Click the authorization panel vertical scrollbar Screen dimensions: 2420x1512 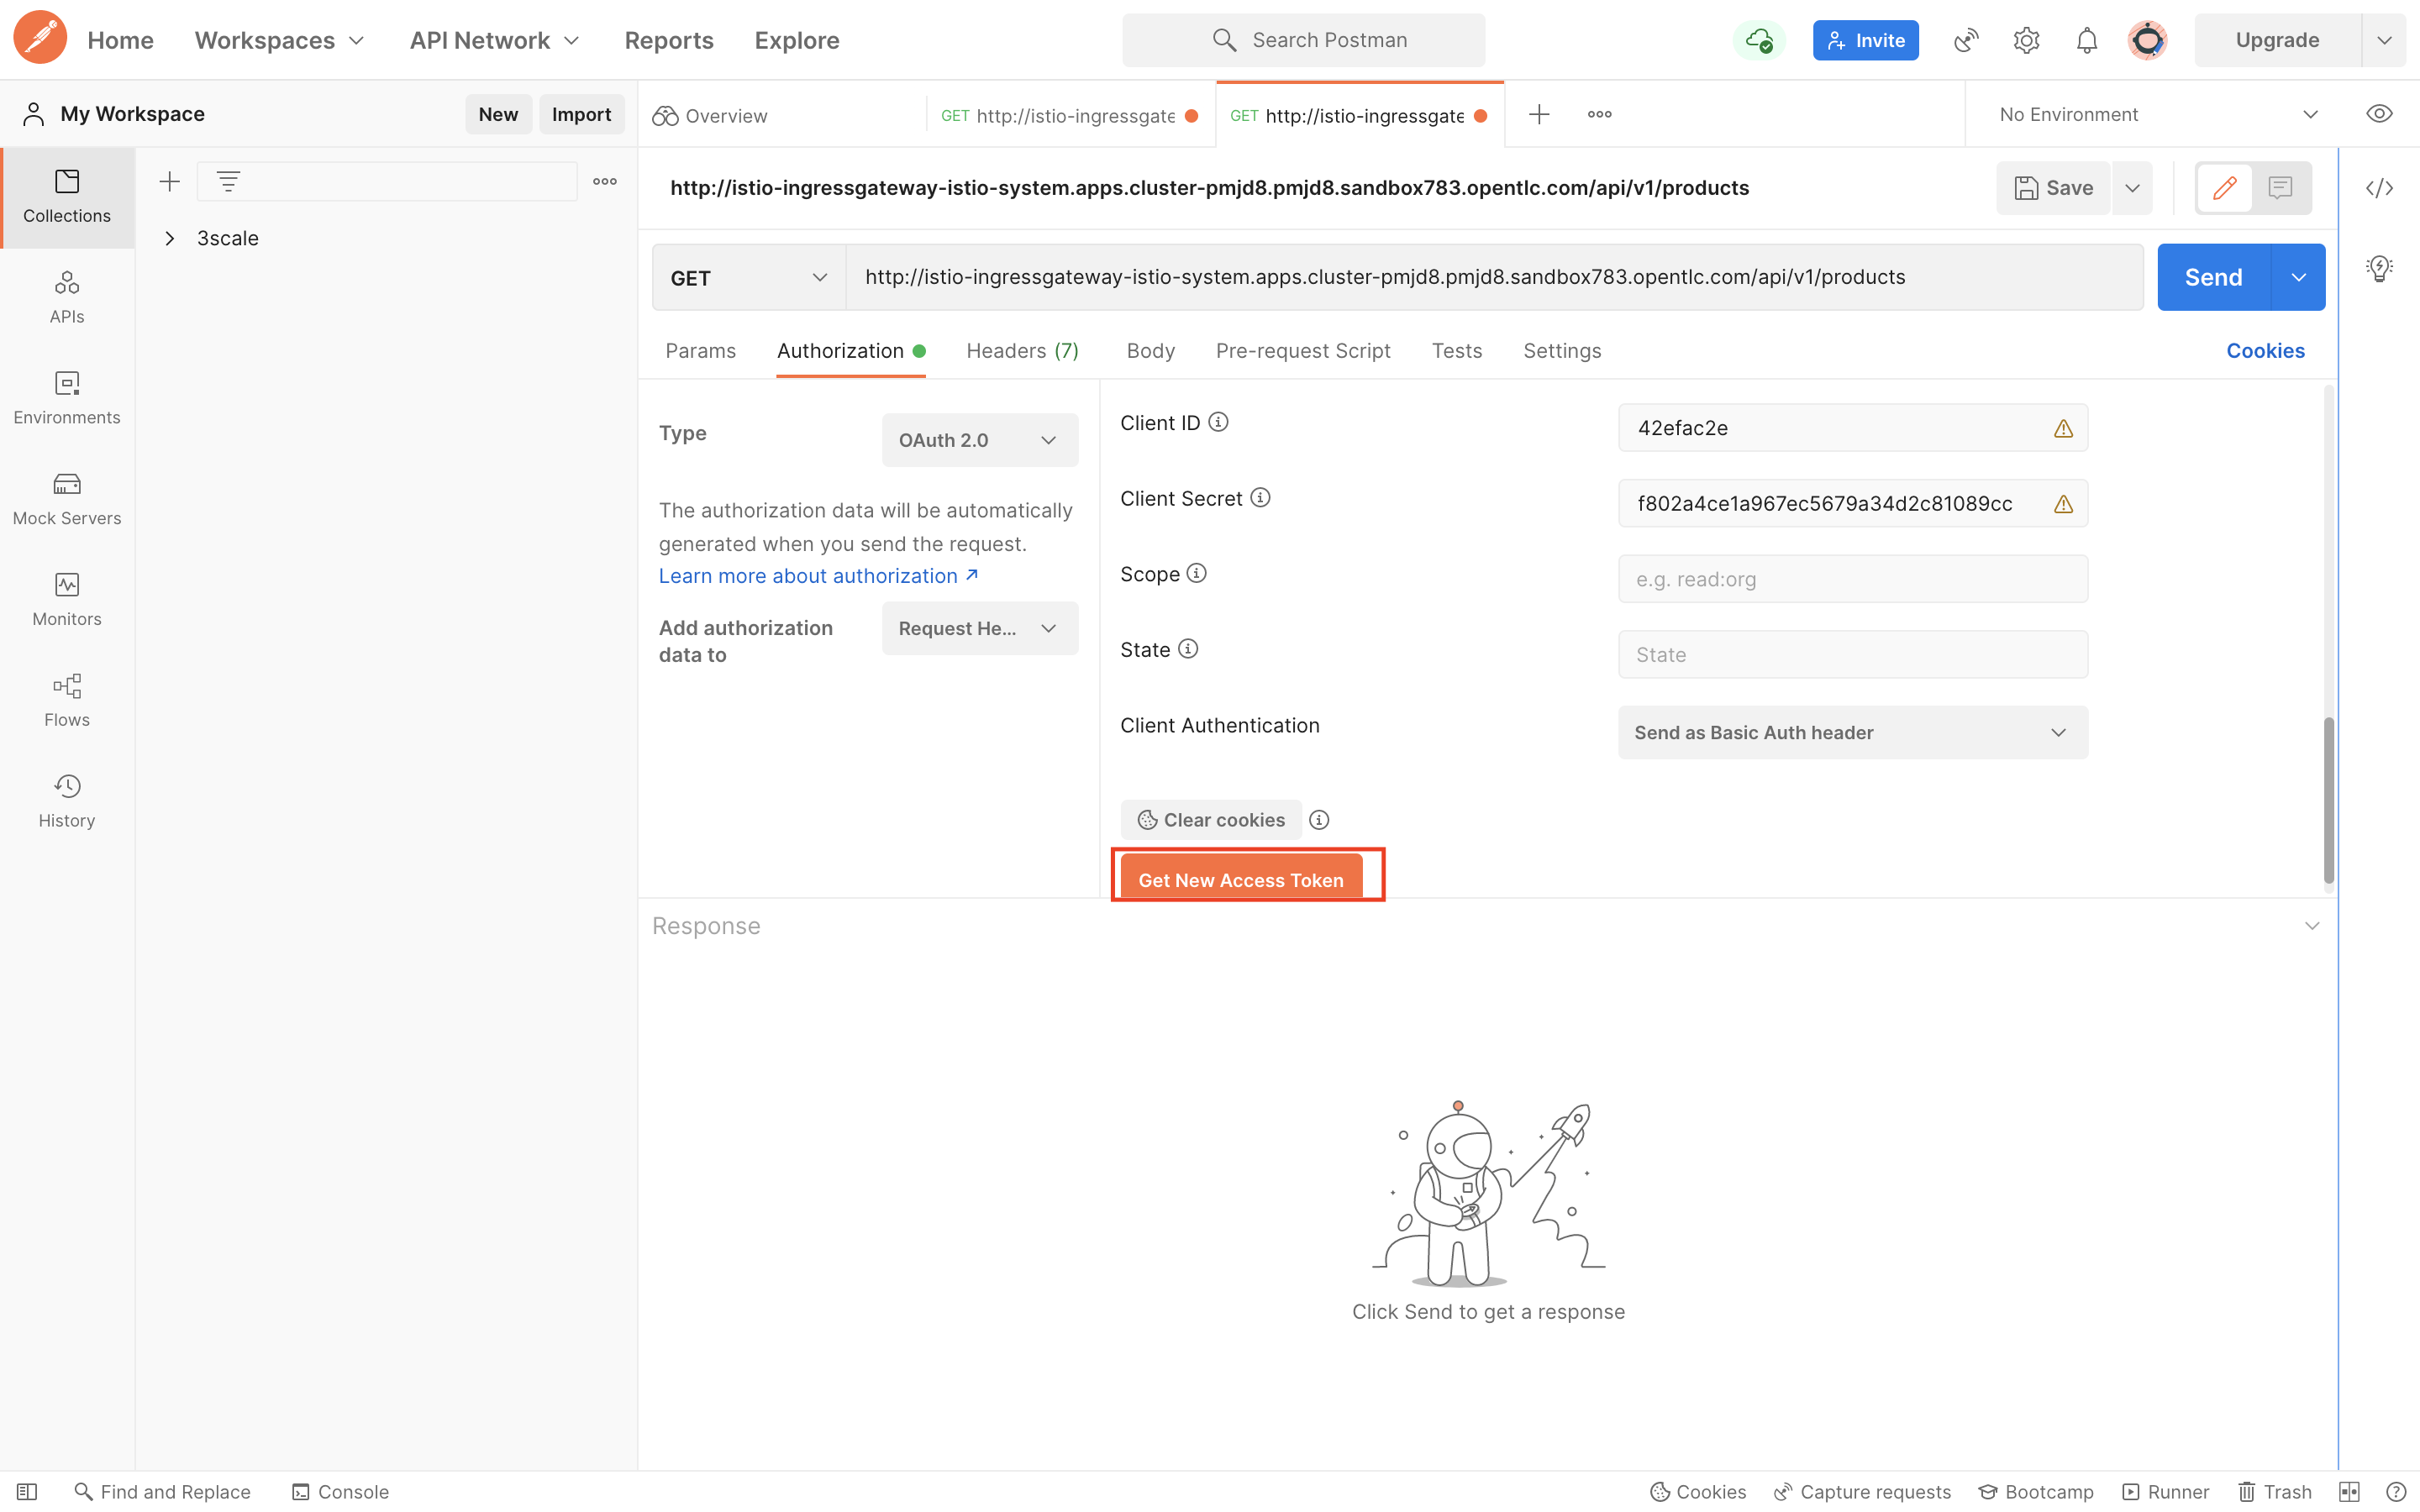tap(2328, 800)
